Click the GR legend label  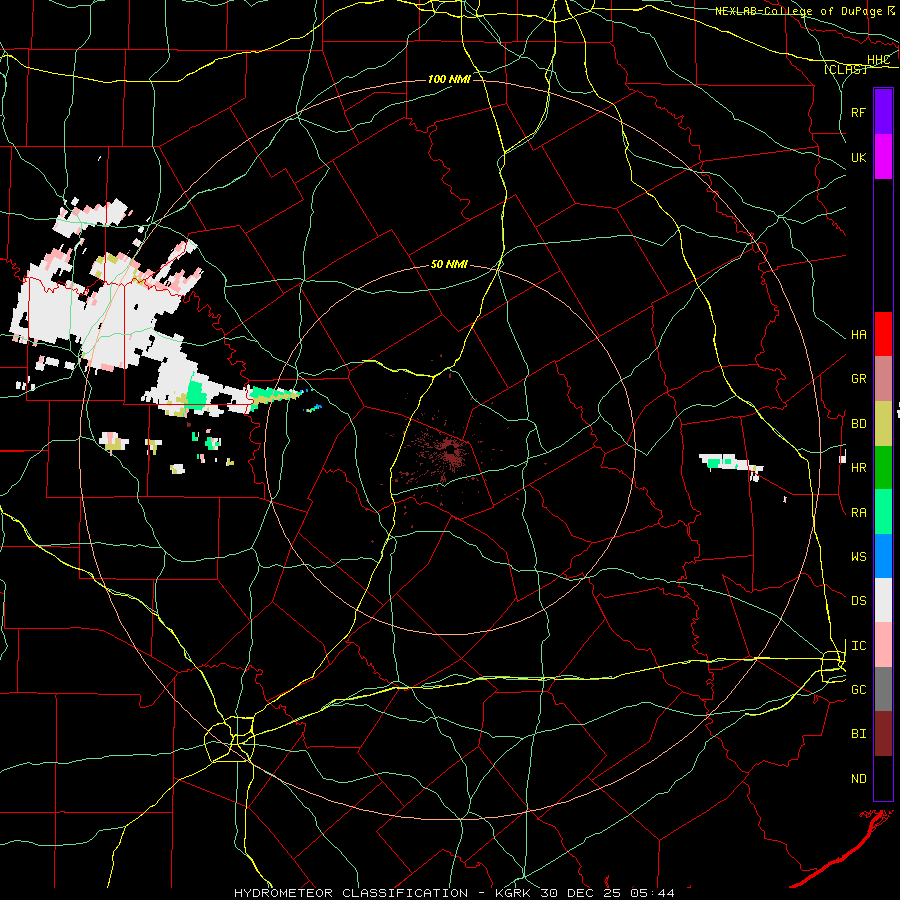(858, 379)
